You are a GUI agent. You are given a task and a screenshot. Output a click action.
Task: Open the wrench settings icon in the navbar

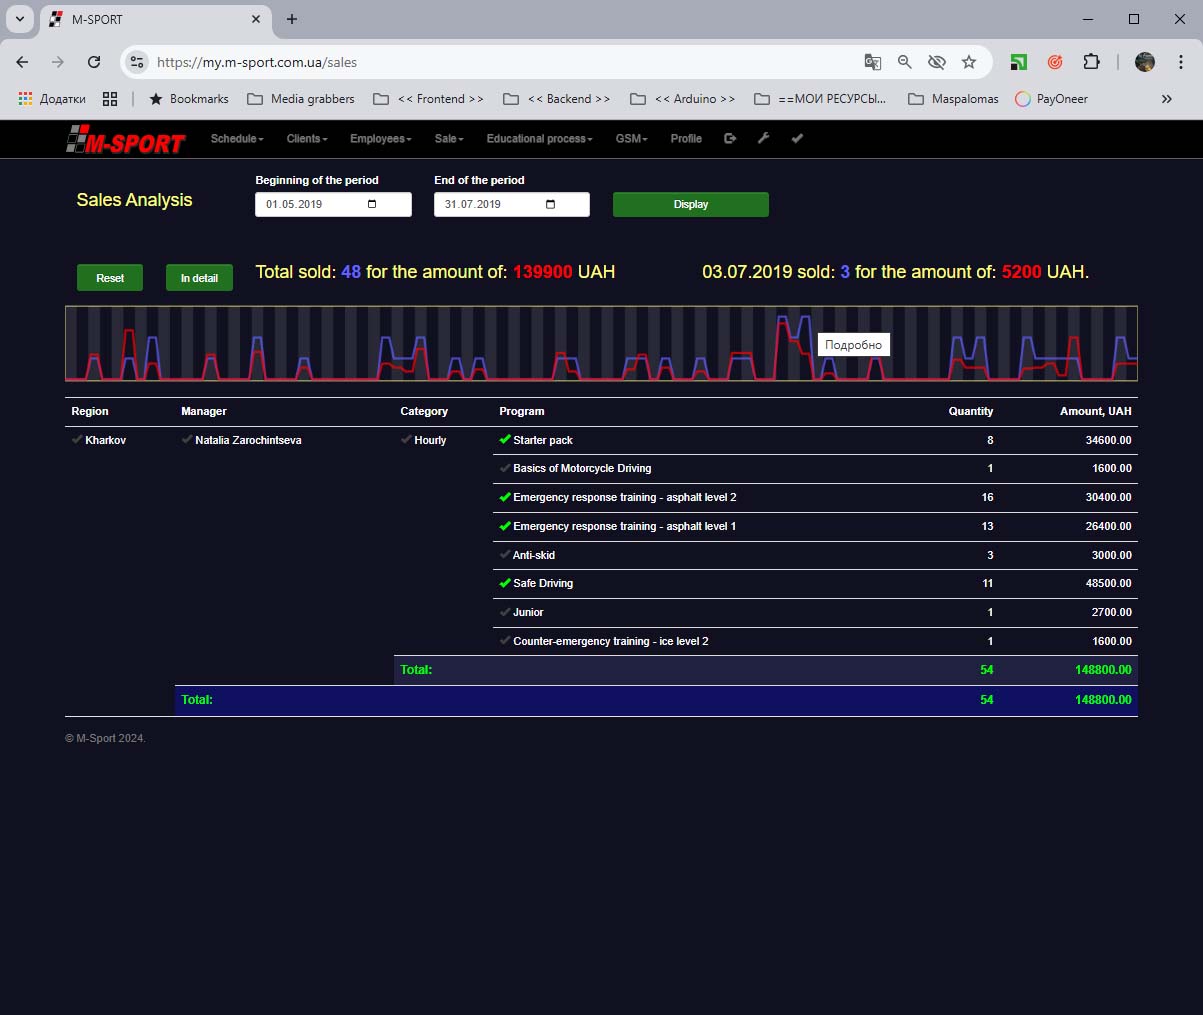click(x=763, y=139)
